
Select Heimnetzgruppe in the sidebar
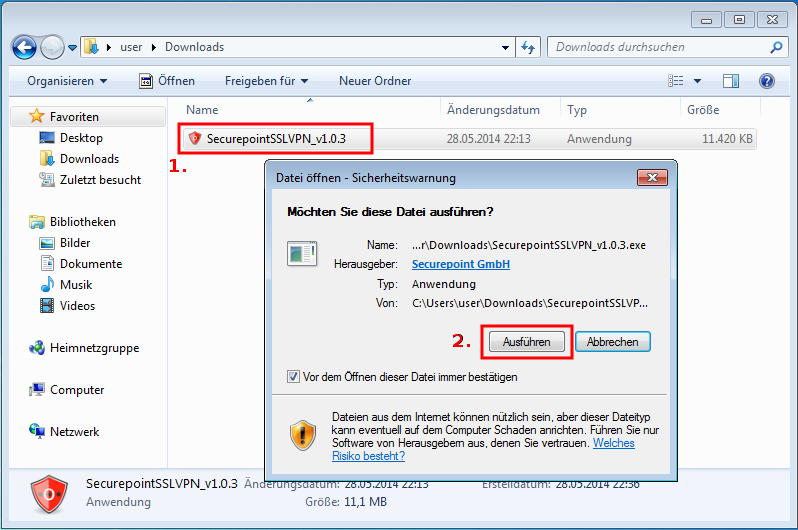[x=94, y=348]
